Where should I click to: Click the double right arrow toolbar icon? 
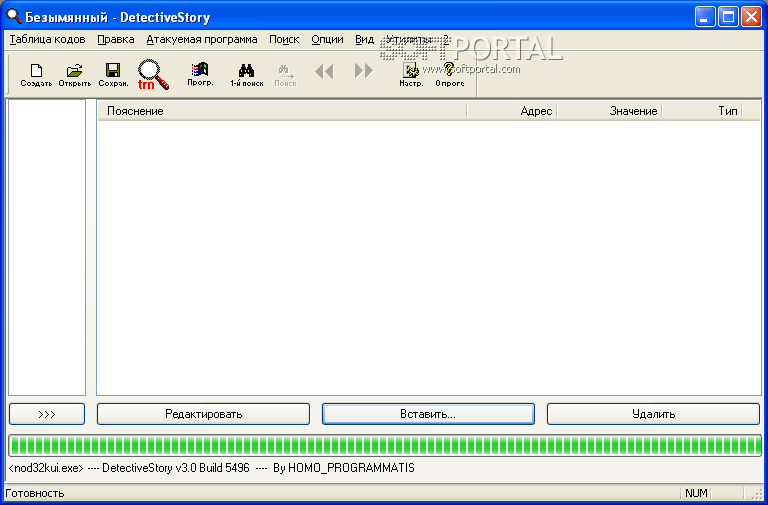point(363,71)
